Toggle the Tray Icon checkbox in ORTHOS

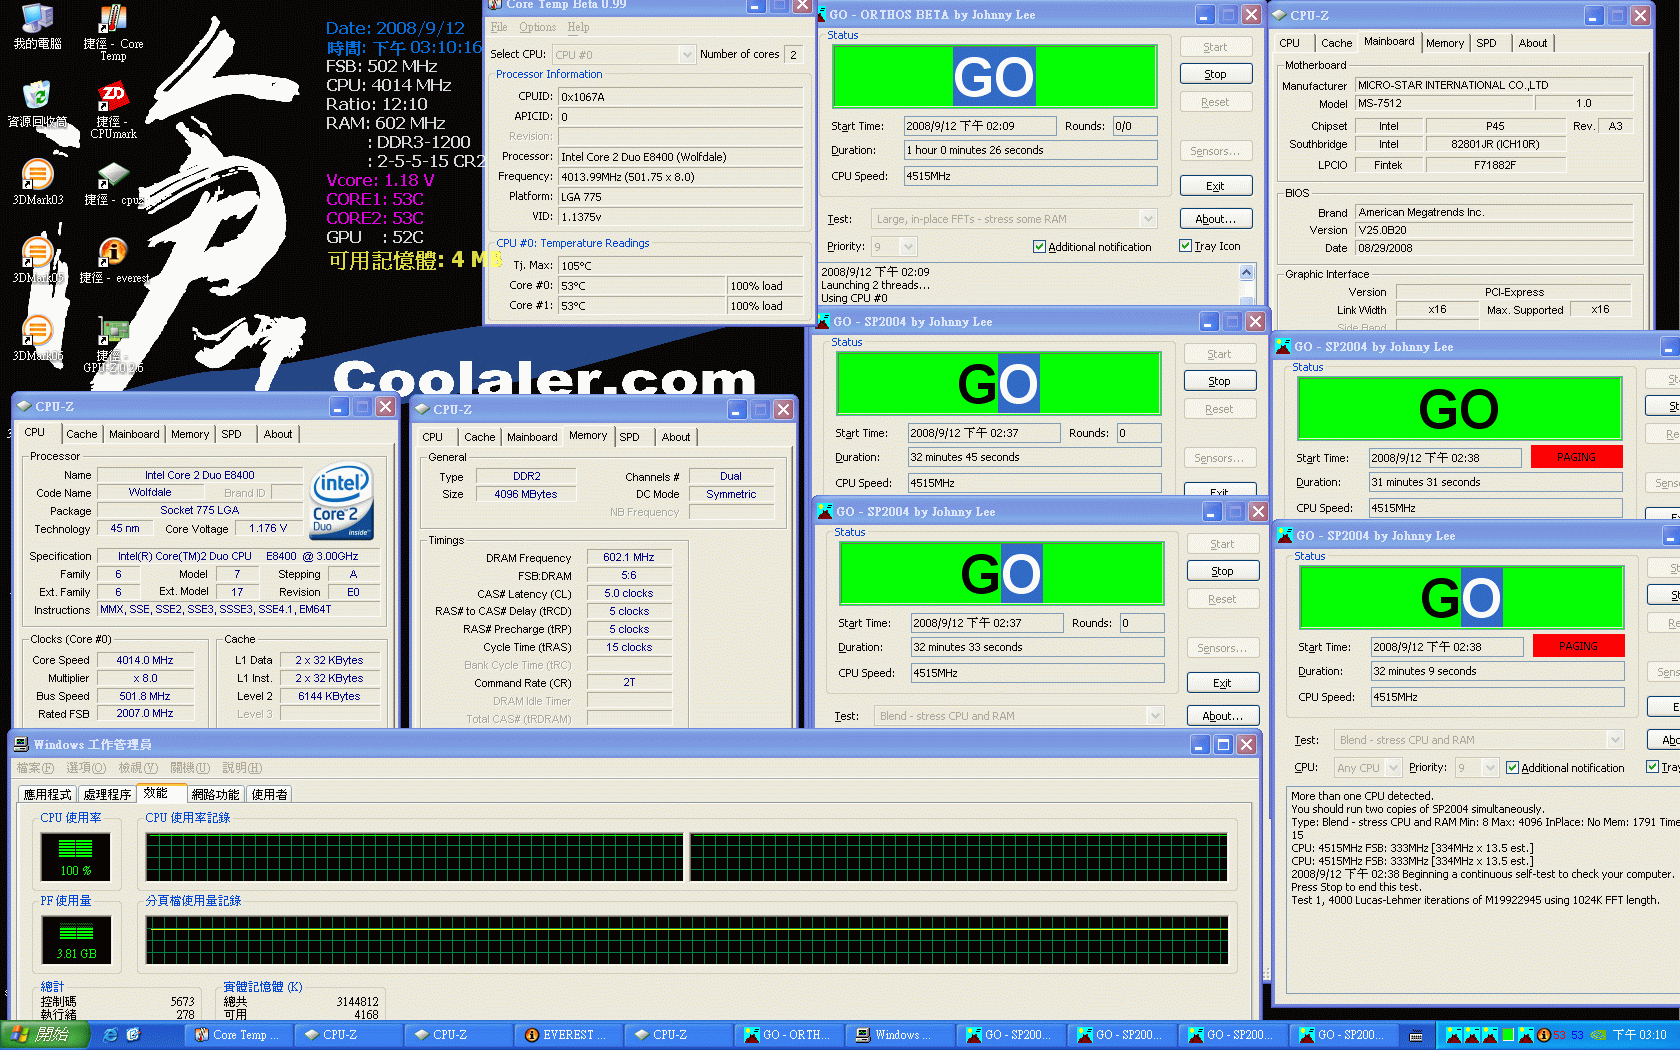(x=1185, y=246)
